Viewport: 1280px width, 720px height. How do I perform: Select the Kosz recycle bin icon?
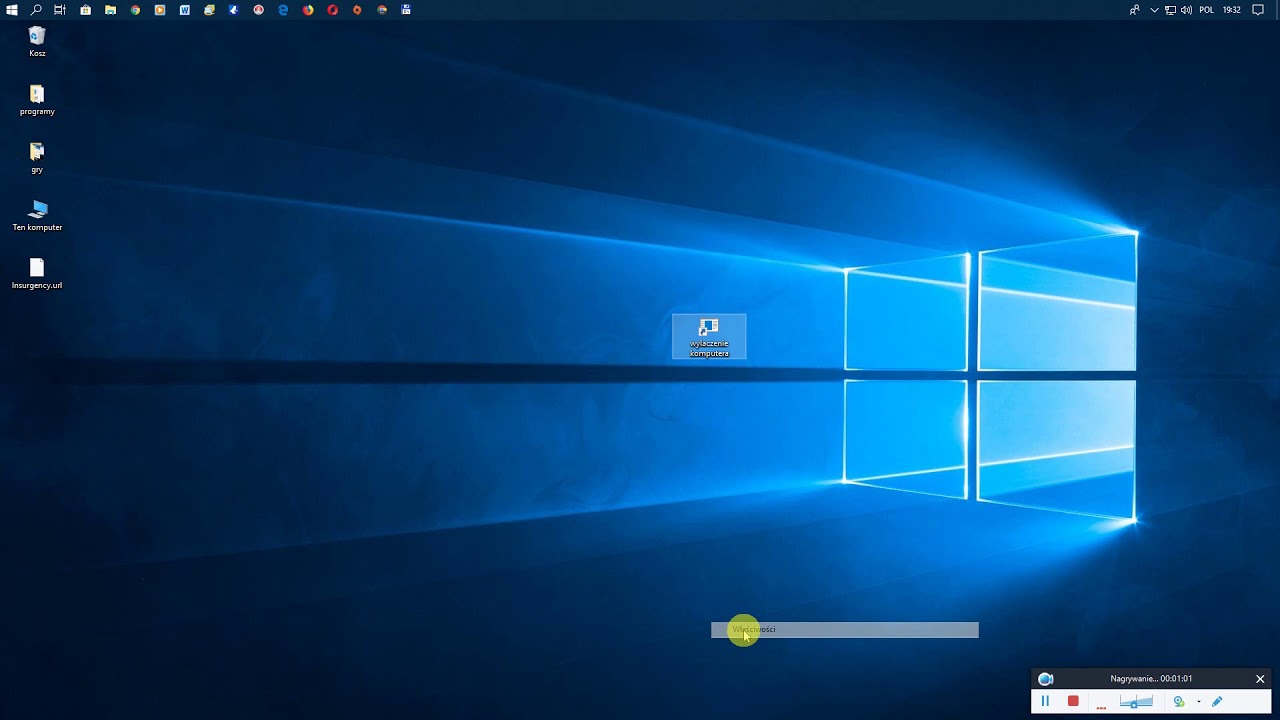tap(37, 42)
